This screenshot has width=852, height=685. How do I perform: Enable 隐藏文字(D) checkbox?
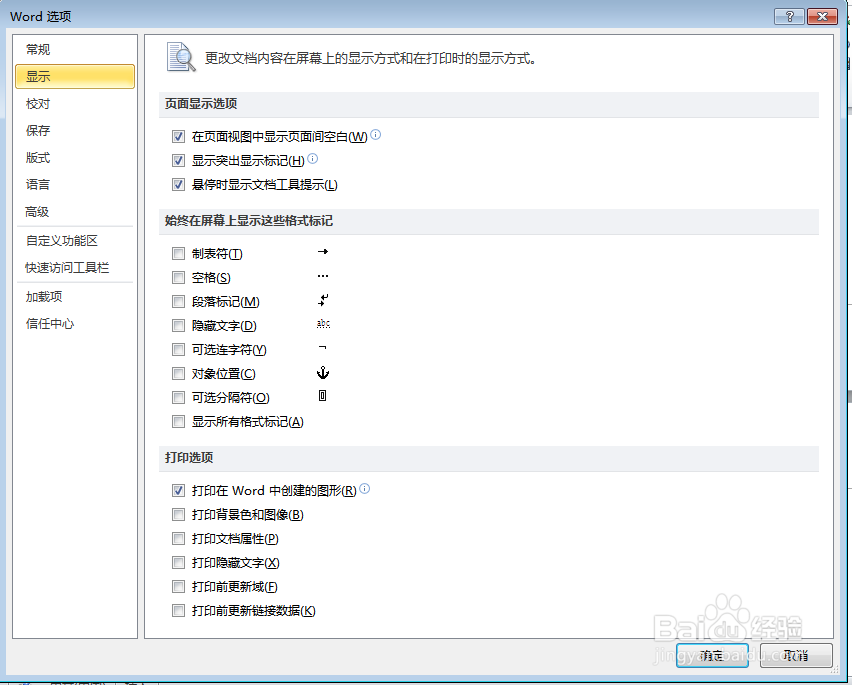coord(178,325)
